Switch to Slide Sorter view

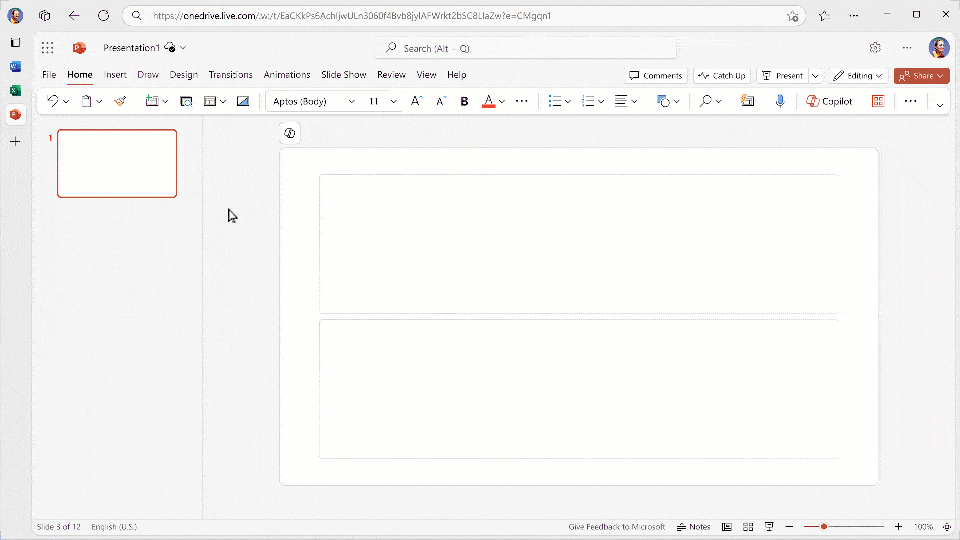point(748,527)
